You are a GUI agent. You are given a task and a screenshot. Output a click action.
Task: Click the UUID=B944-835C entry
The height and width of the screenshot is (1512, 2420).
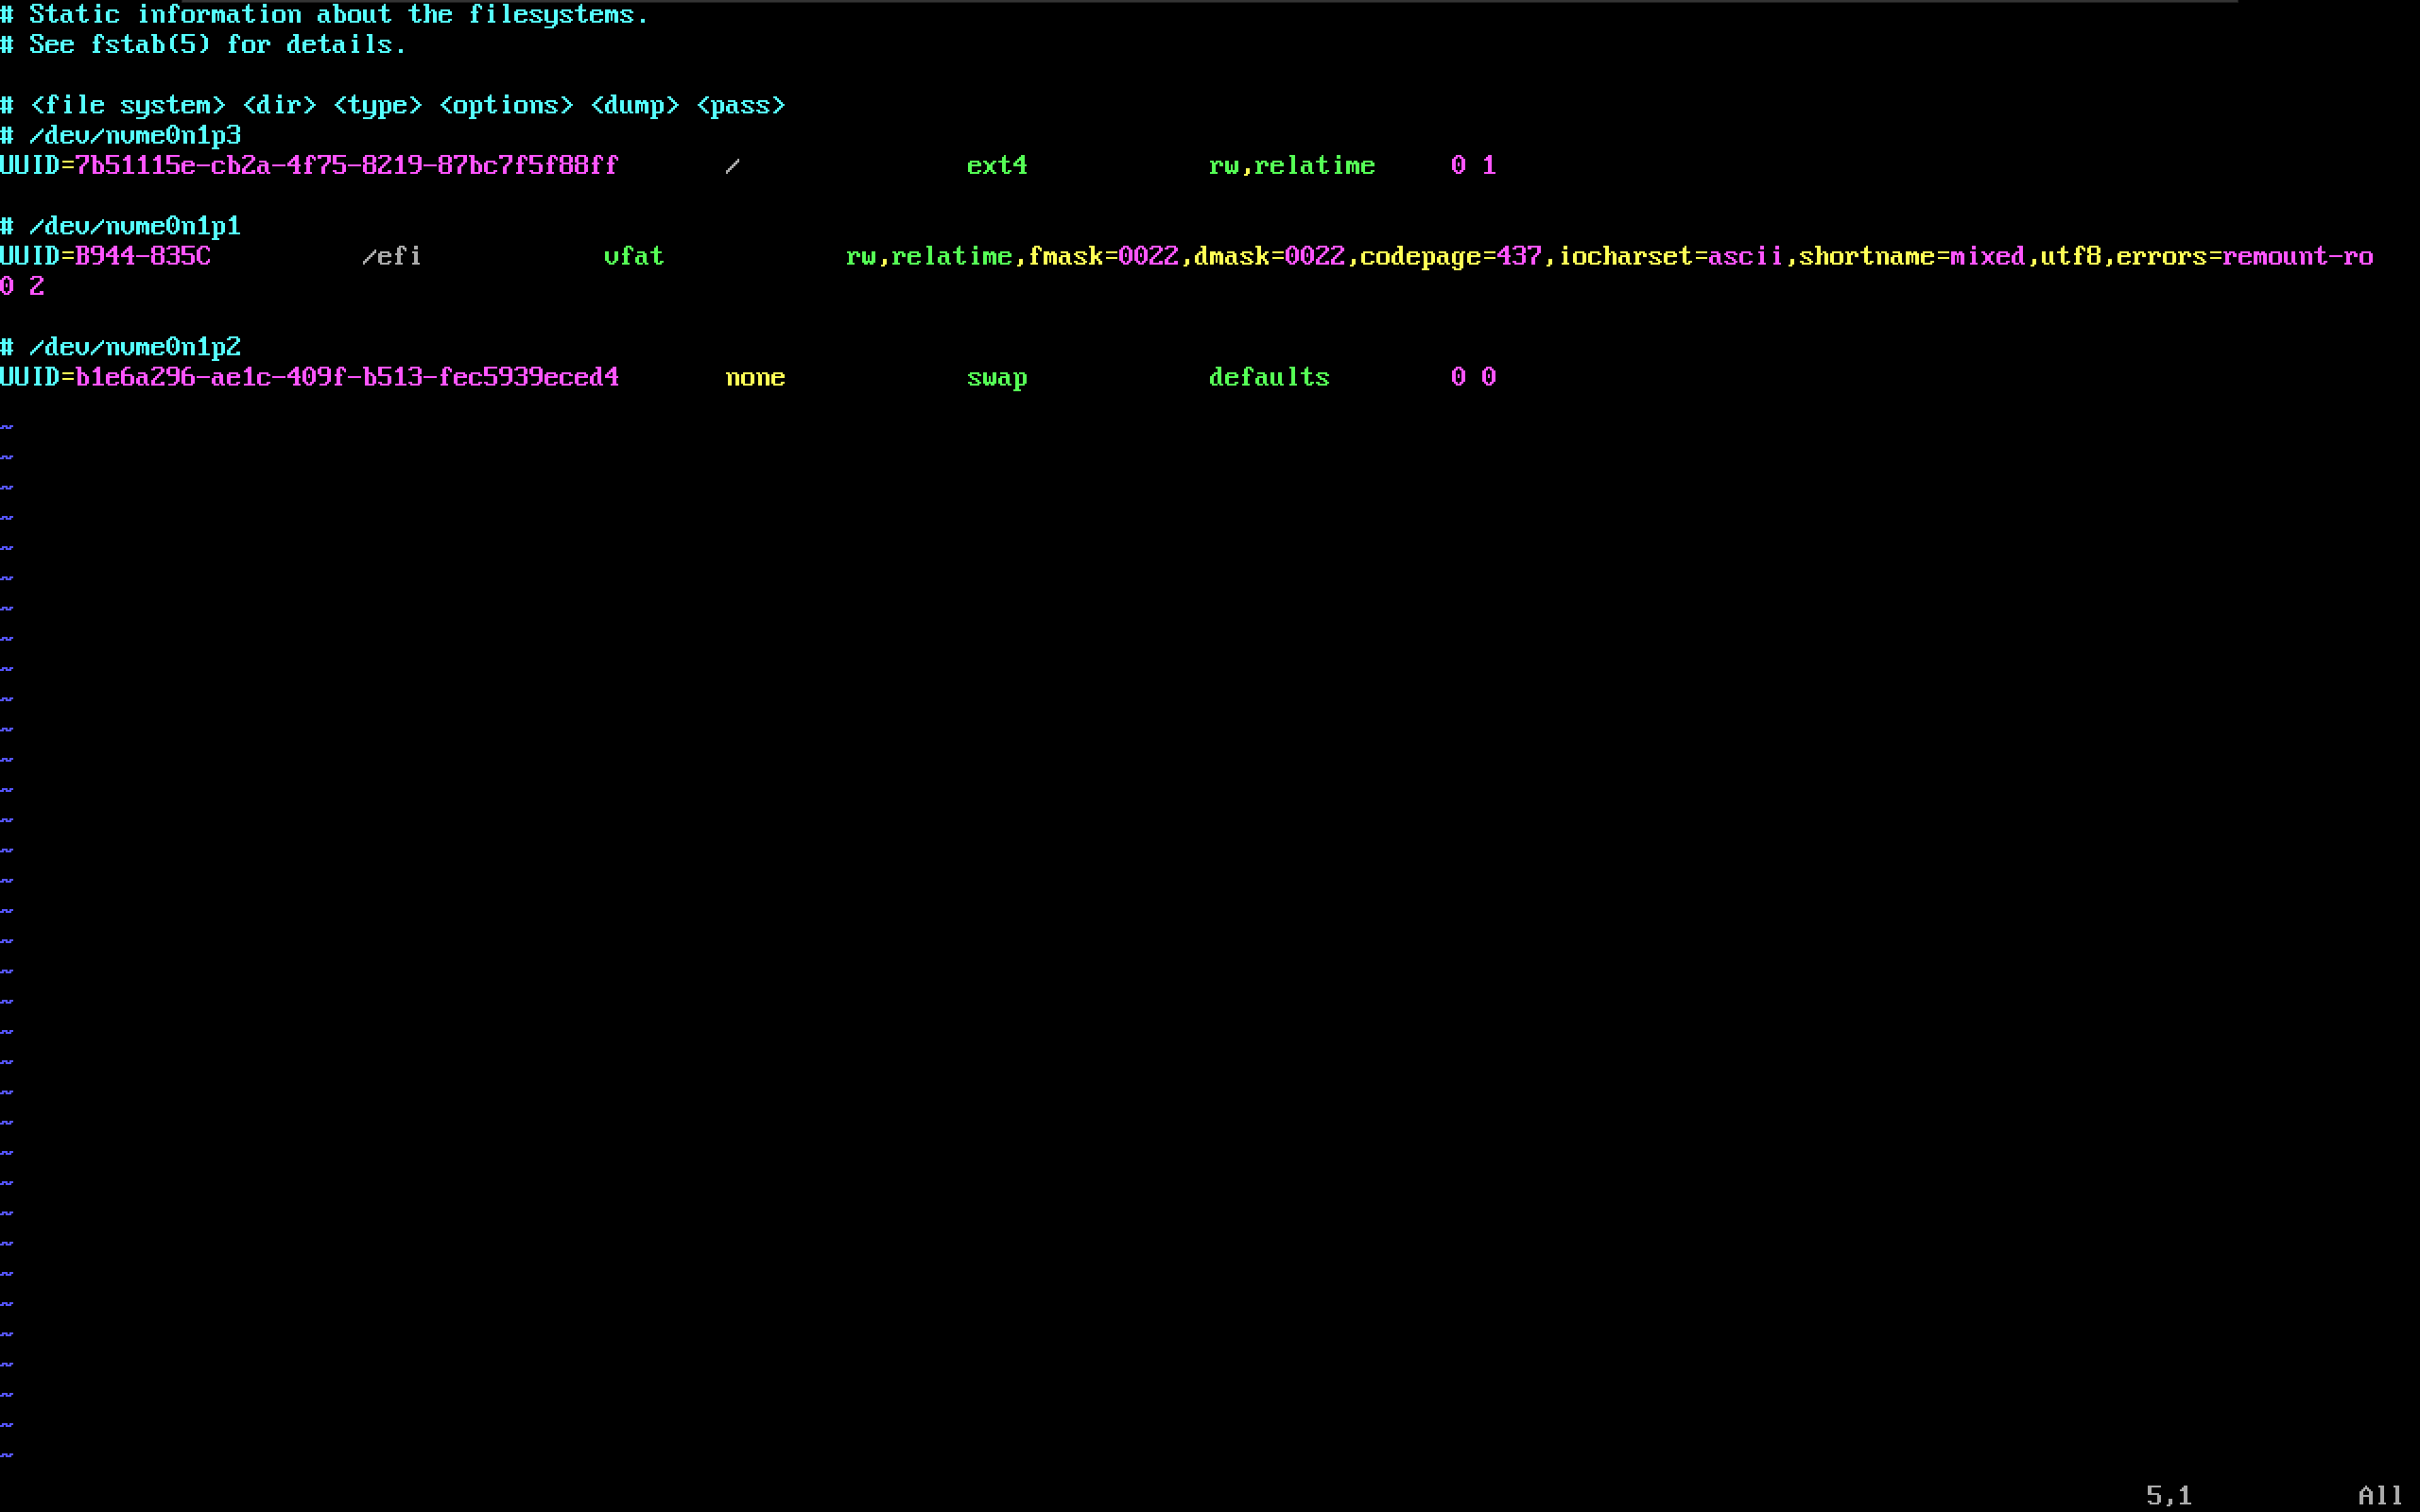coord(105,257)
